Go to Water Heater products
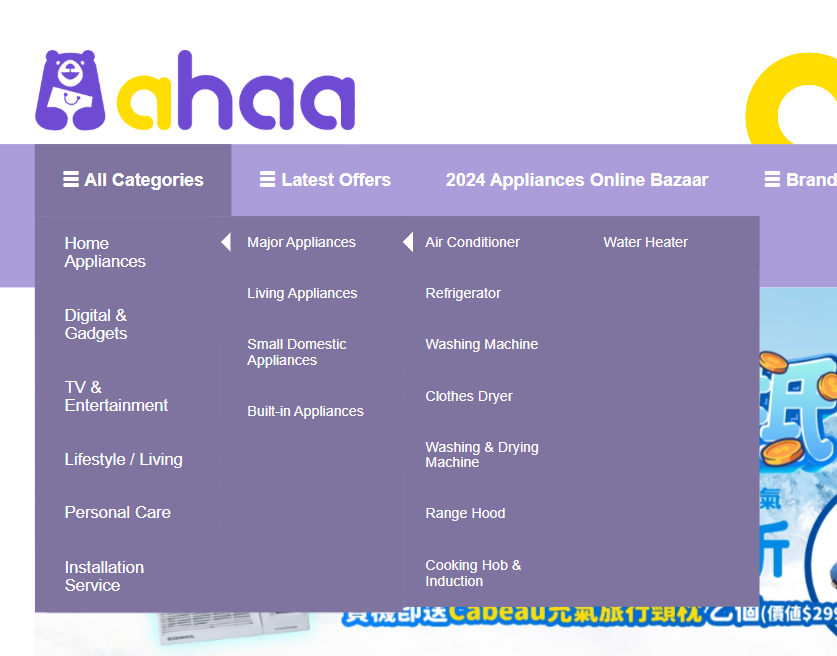 tap(645, 242)
